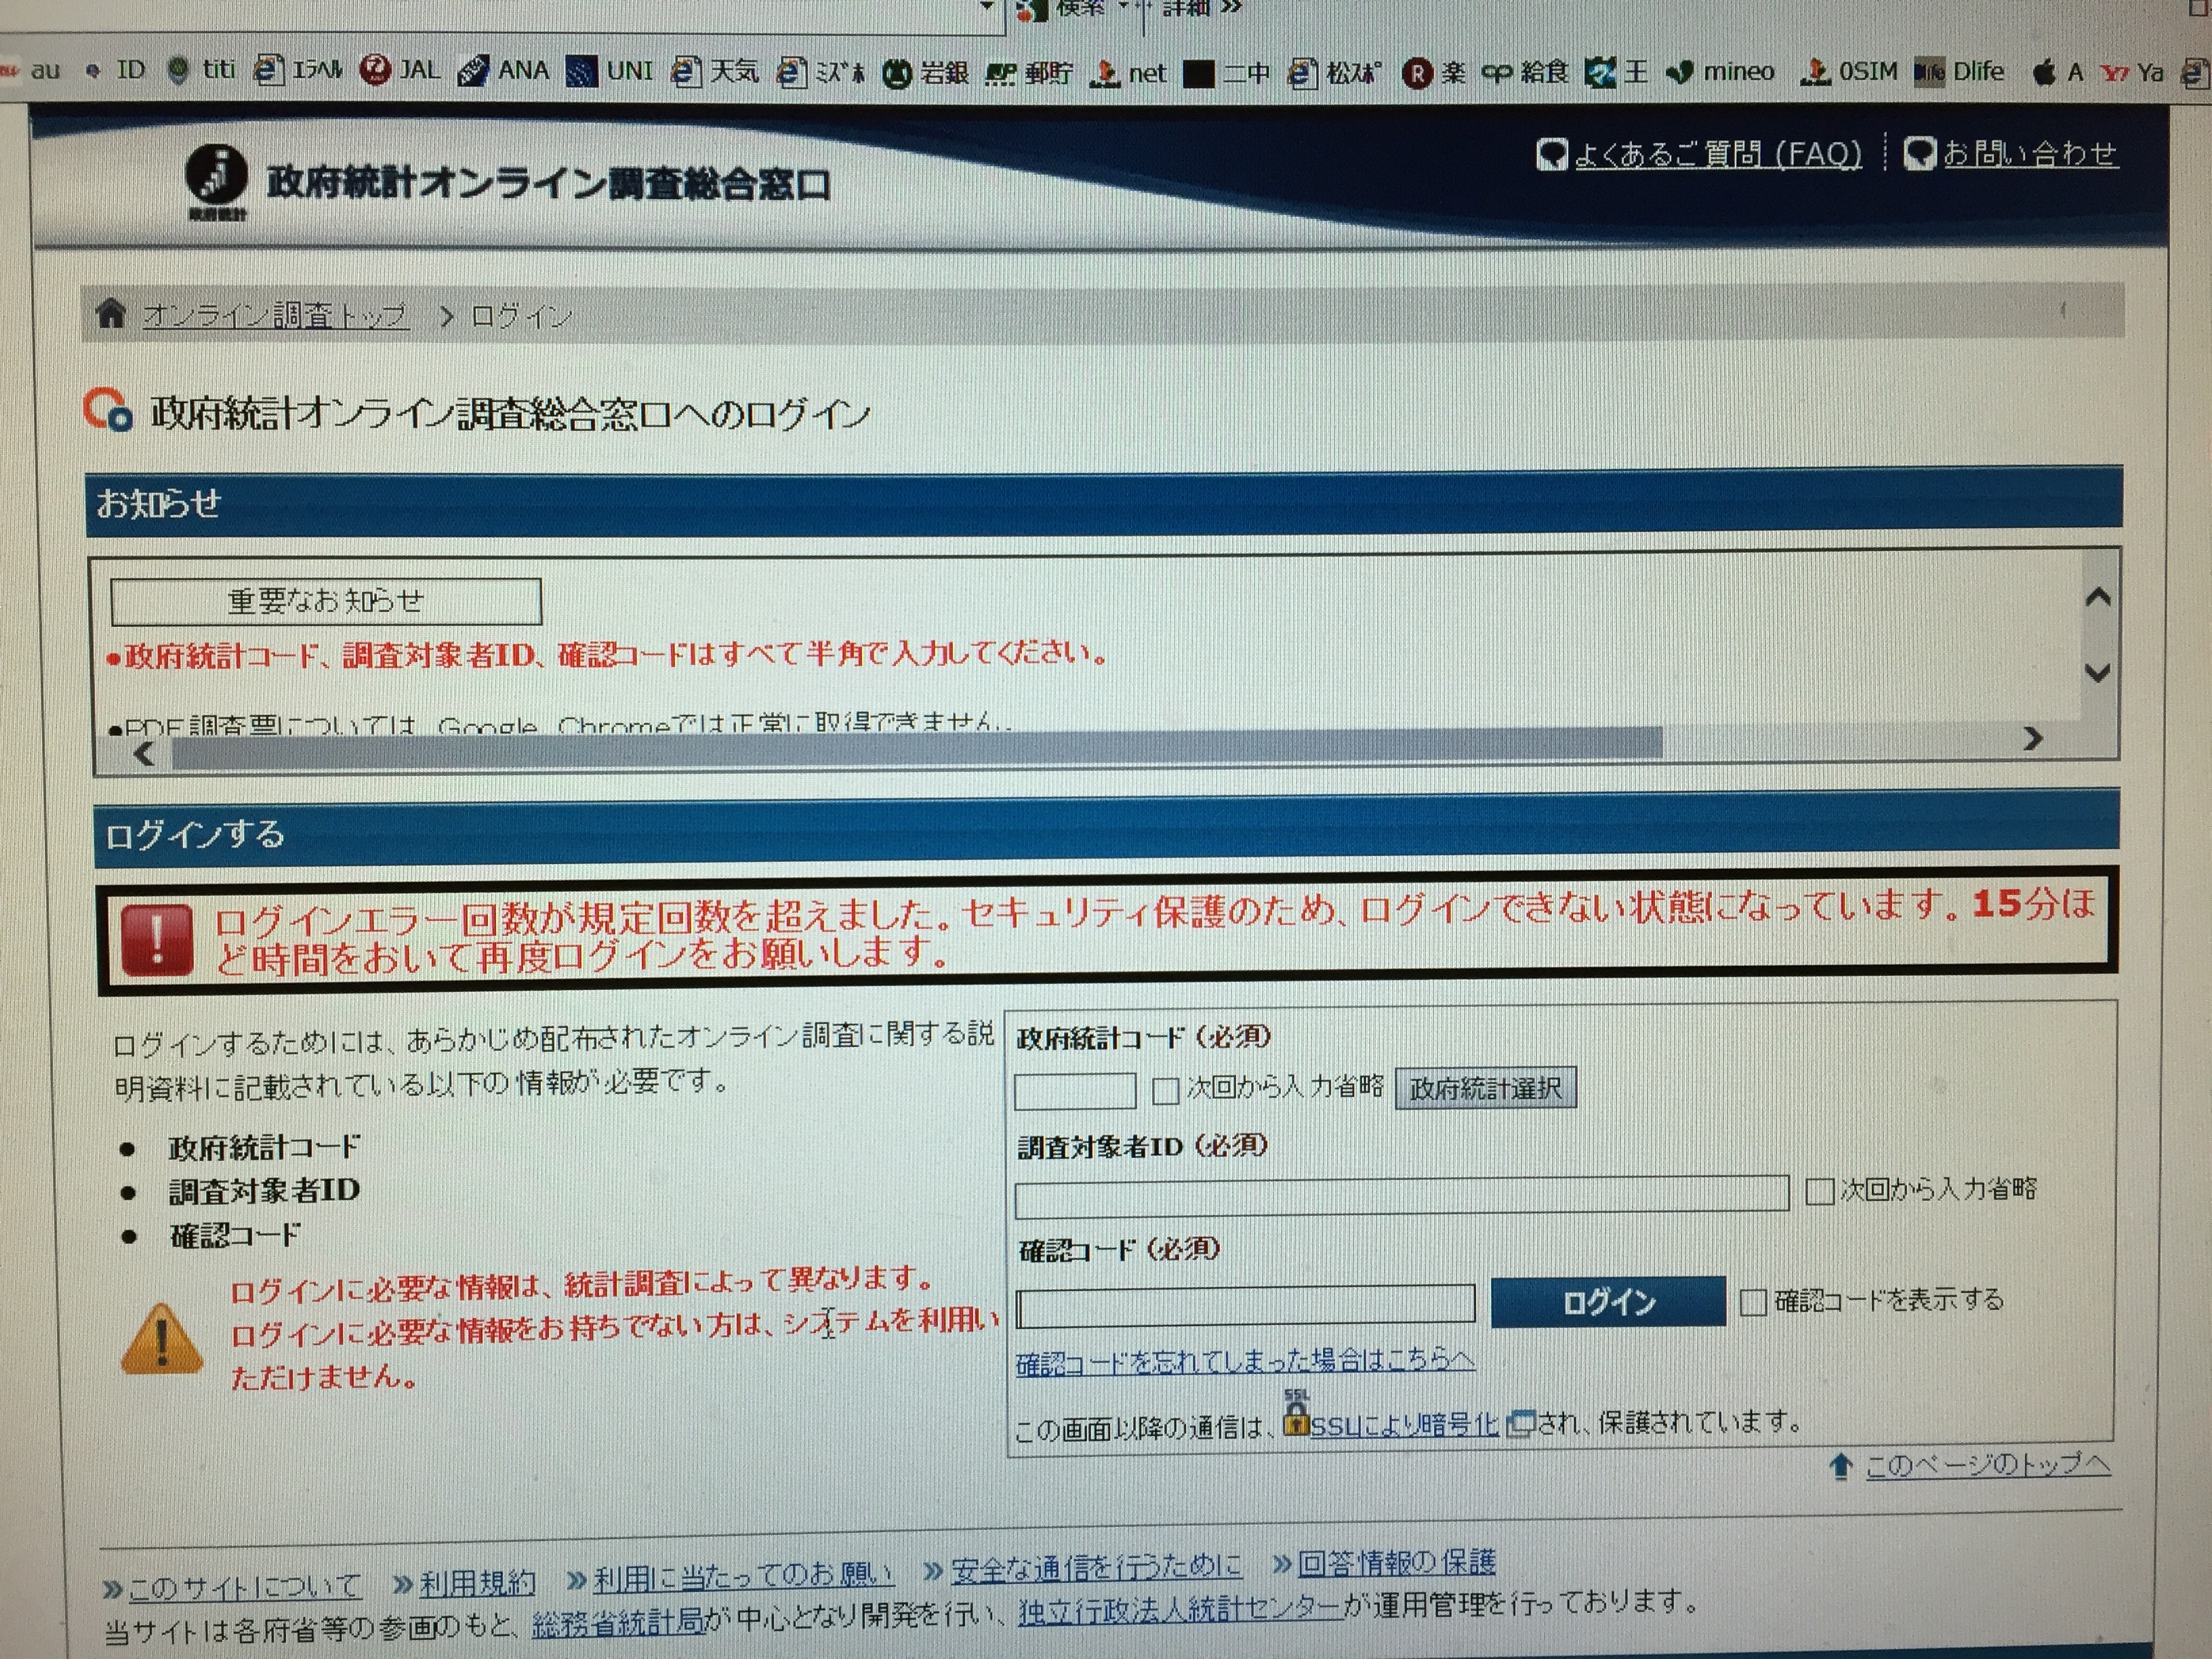Click the 政府統計選択 button
Viewport: 2212px width, 1659px height.
[1485, 1088]
